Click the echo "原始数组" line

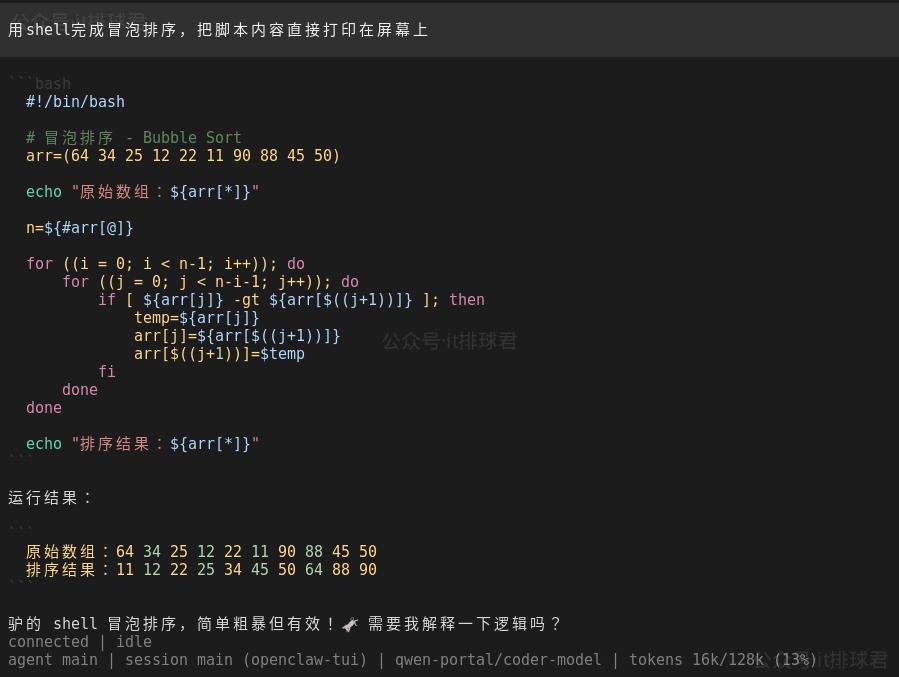coord(142,191)
